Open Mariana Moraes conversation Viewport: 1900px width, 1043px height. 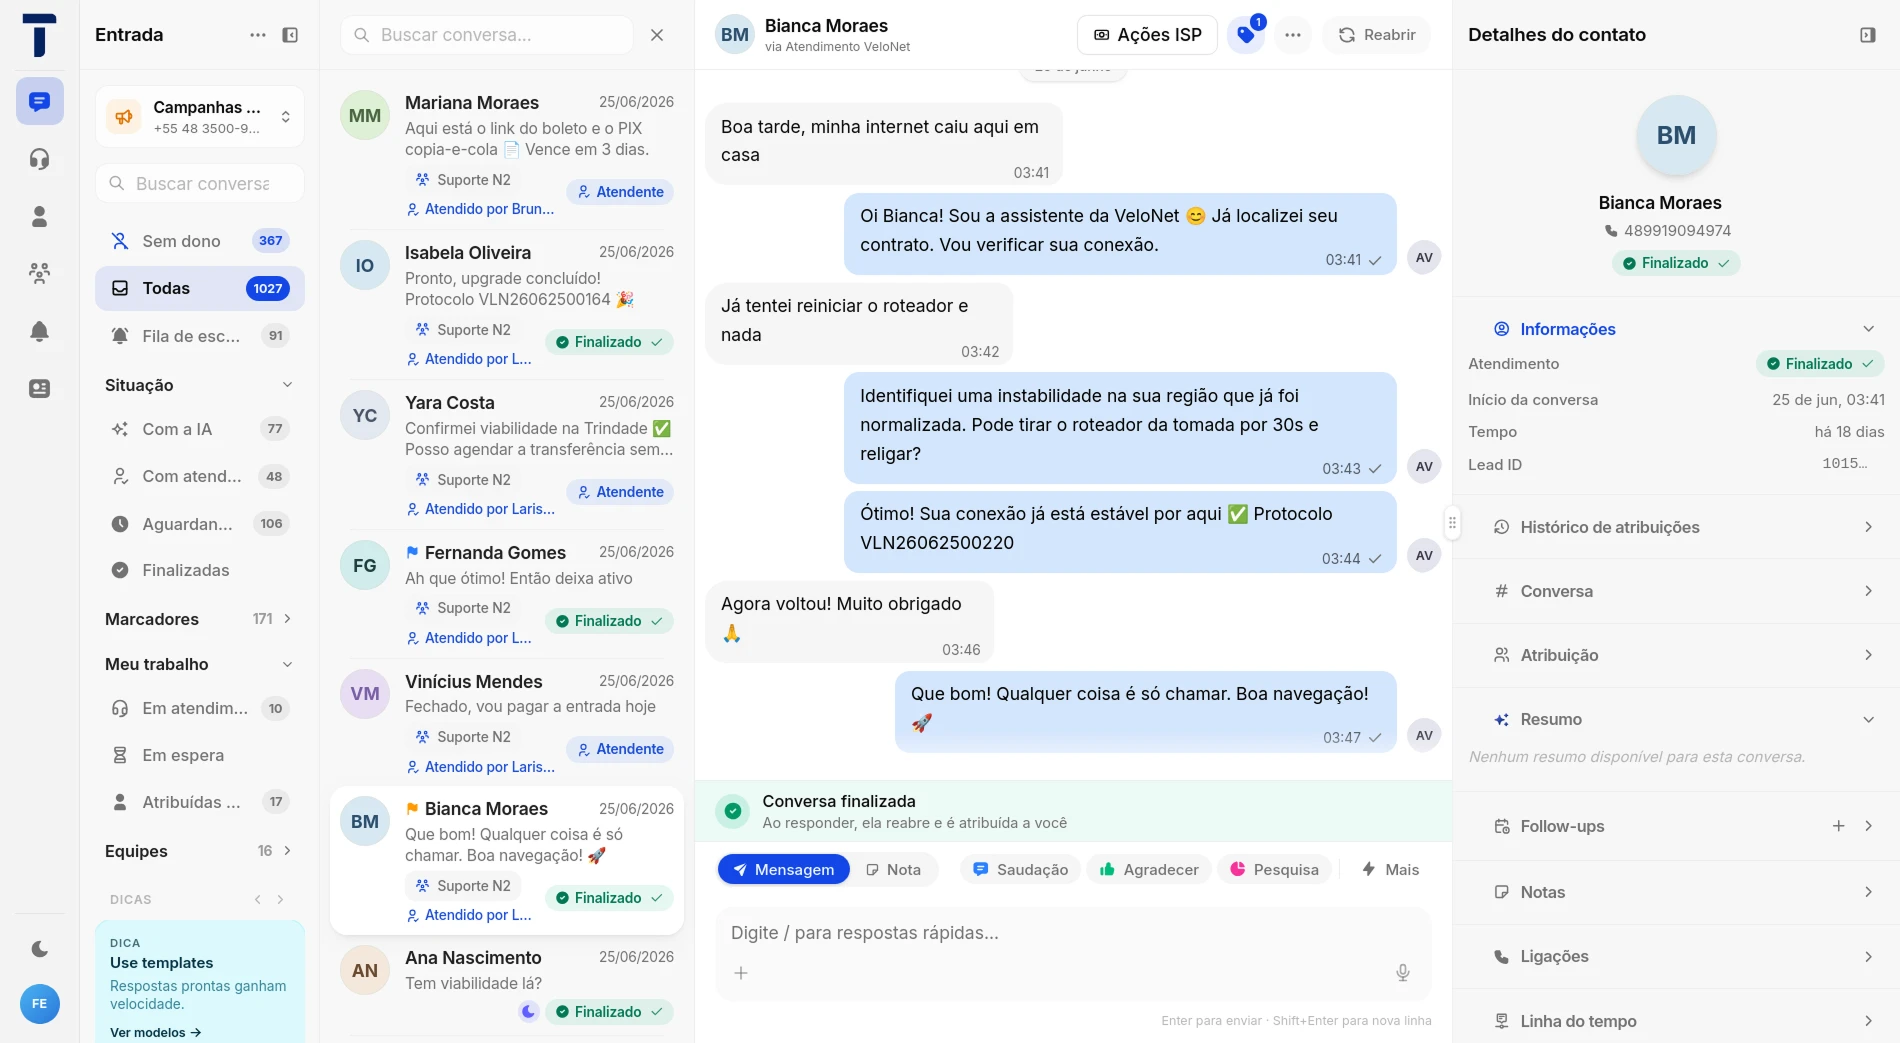(x=507, y=155)
